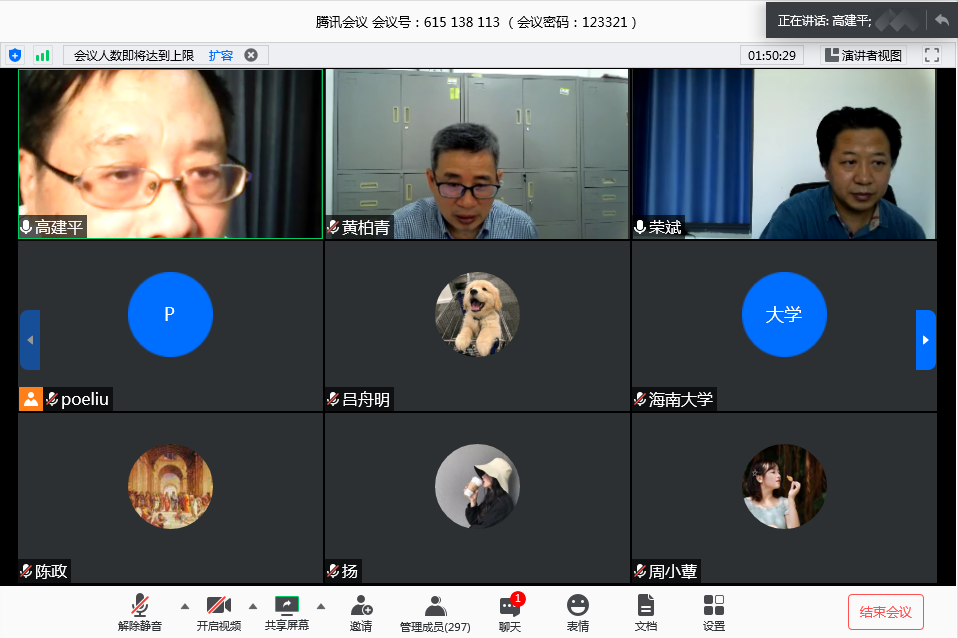Dismiss the participant limit notification

coord(251,55)
